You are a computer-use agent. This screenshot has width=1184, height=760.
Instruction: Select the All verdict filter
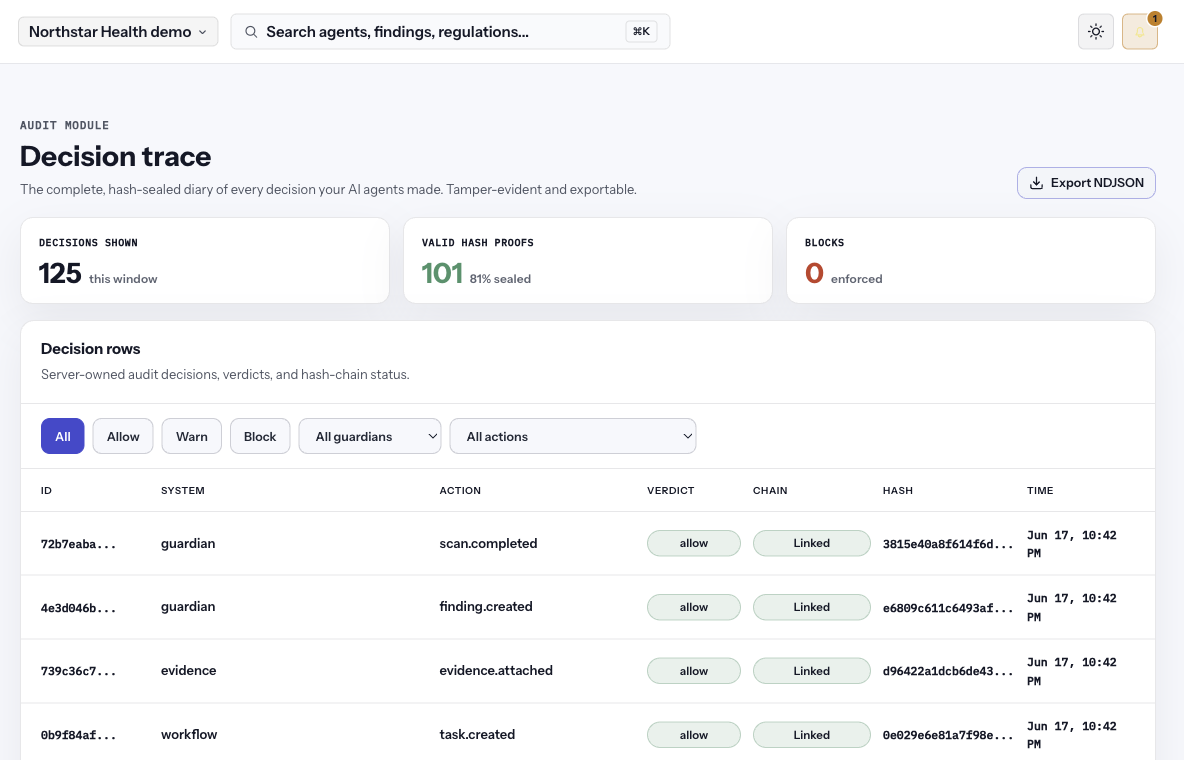(x=63, y=436)
